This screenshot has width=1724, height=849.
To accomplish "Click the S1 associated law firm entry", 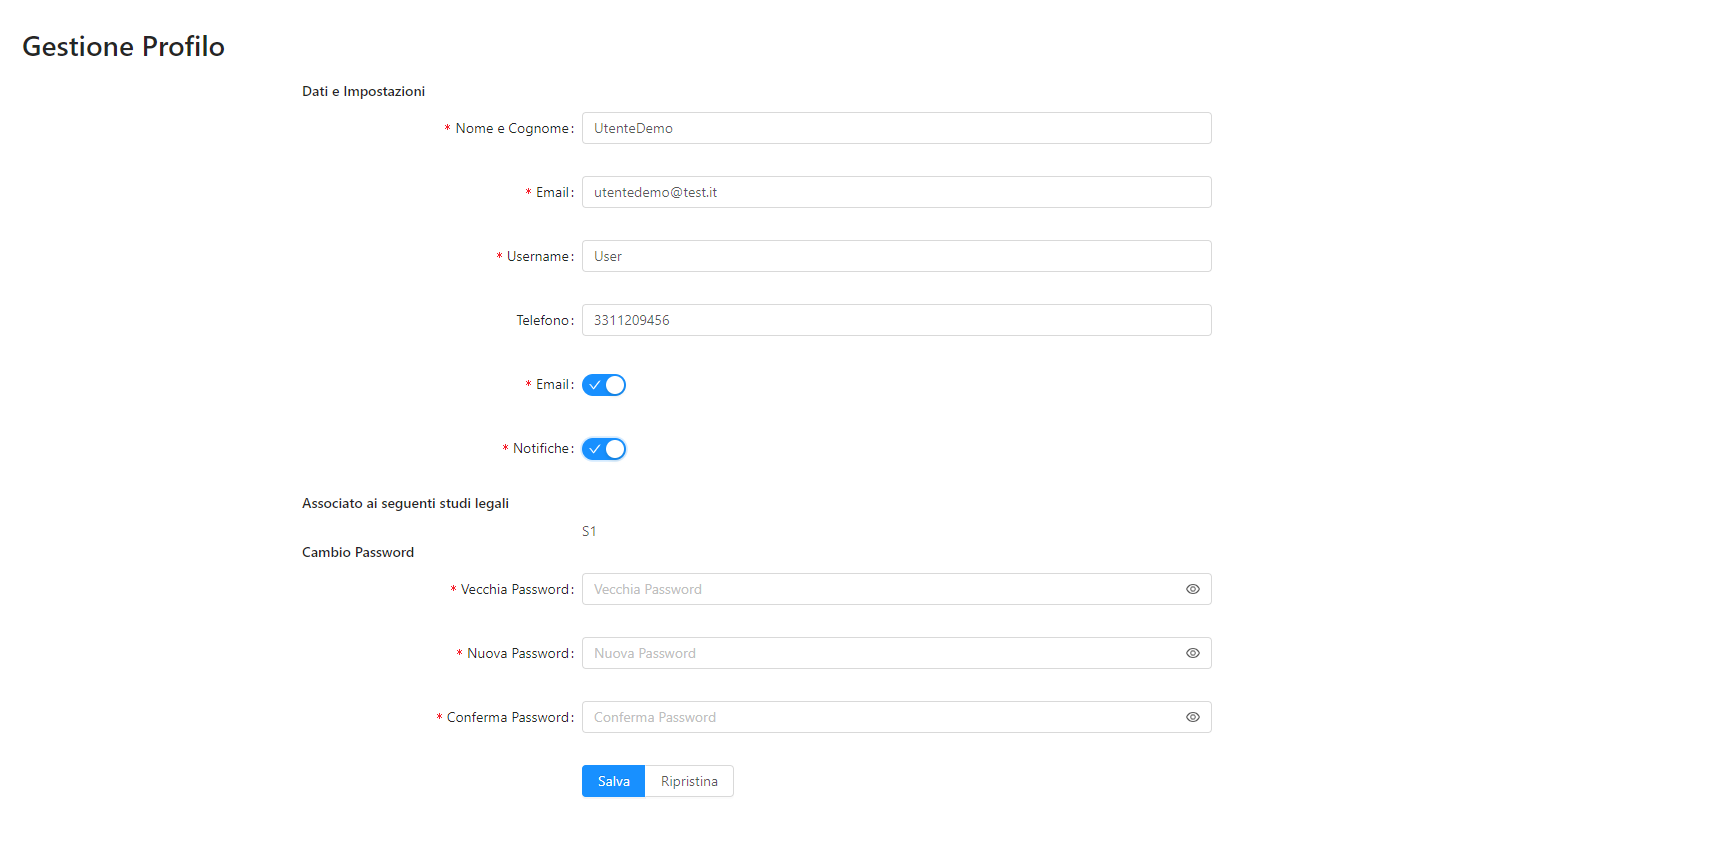I will click(589, 531).
